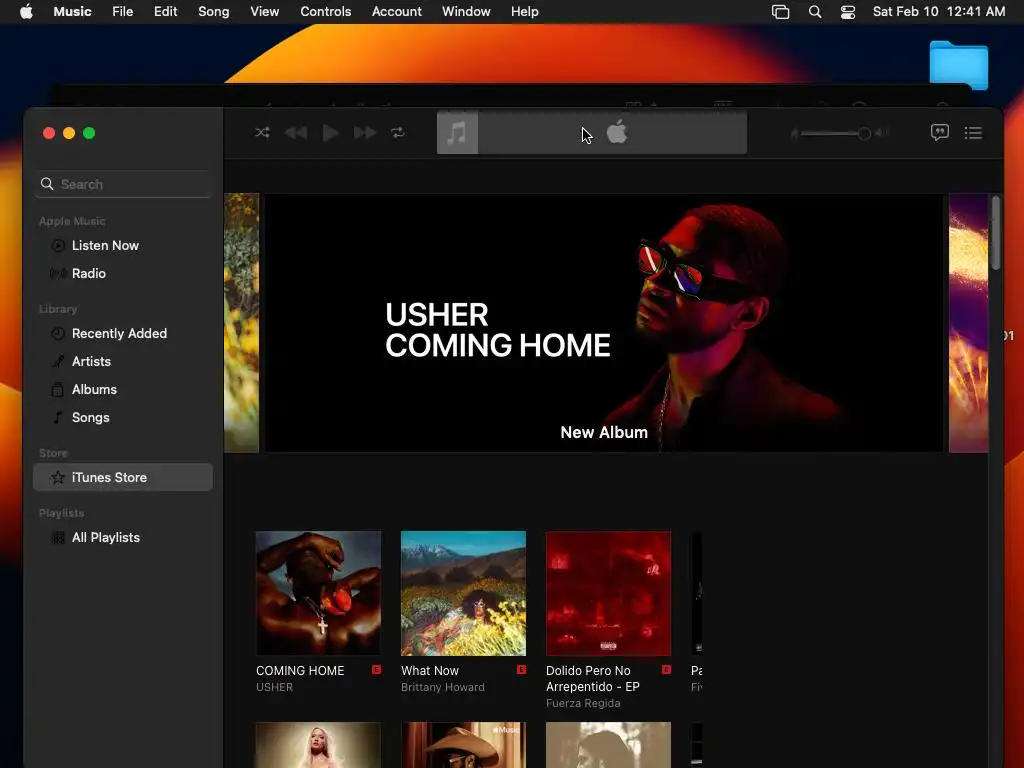Show lyrics with the speech bubble icon
This screenshot has height=768, width=1024.
pos(939,133)
